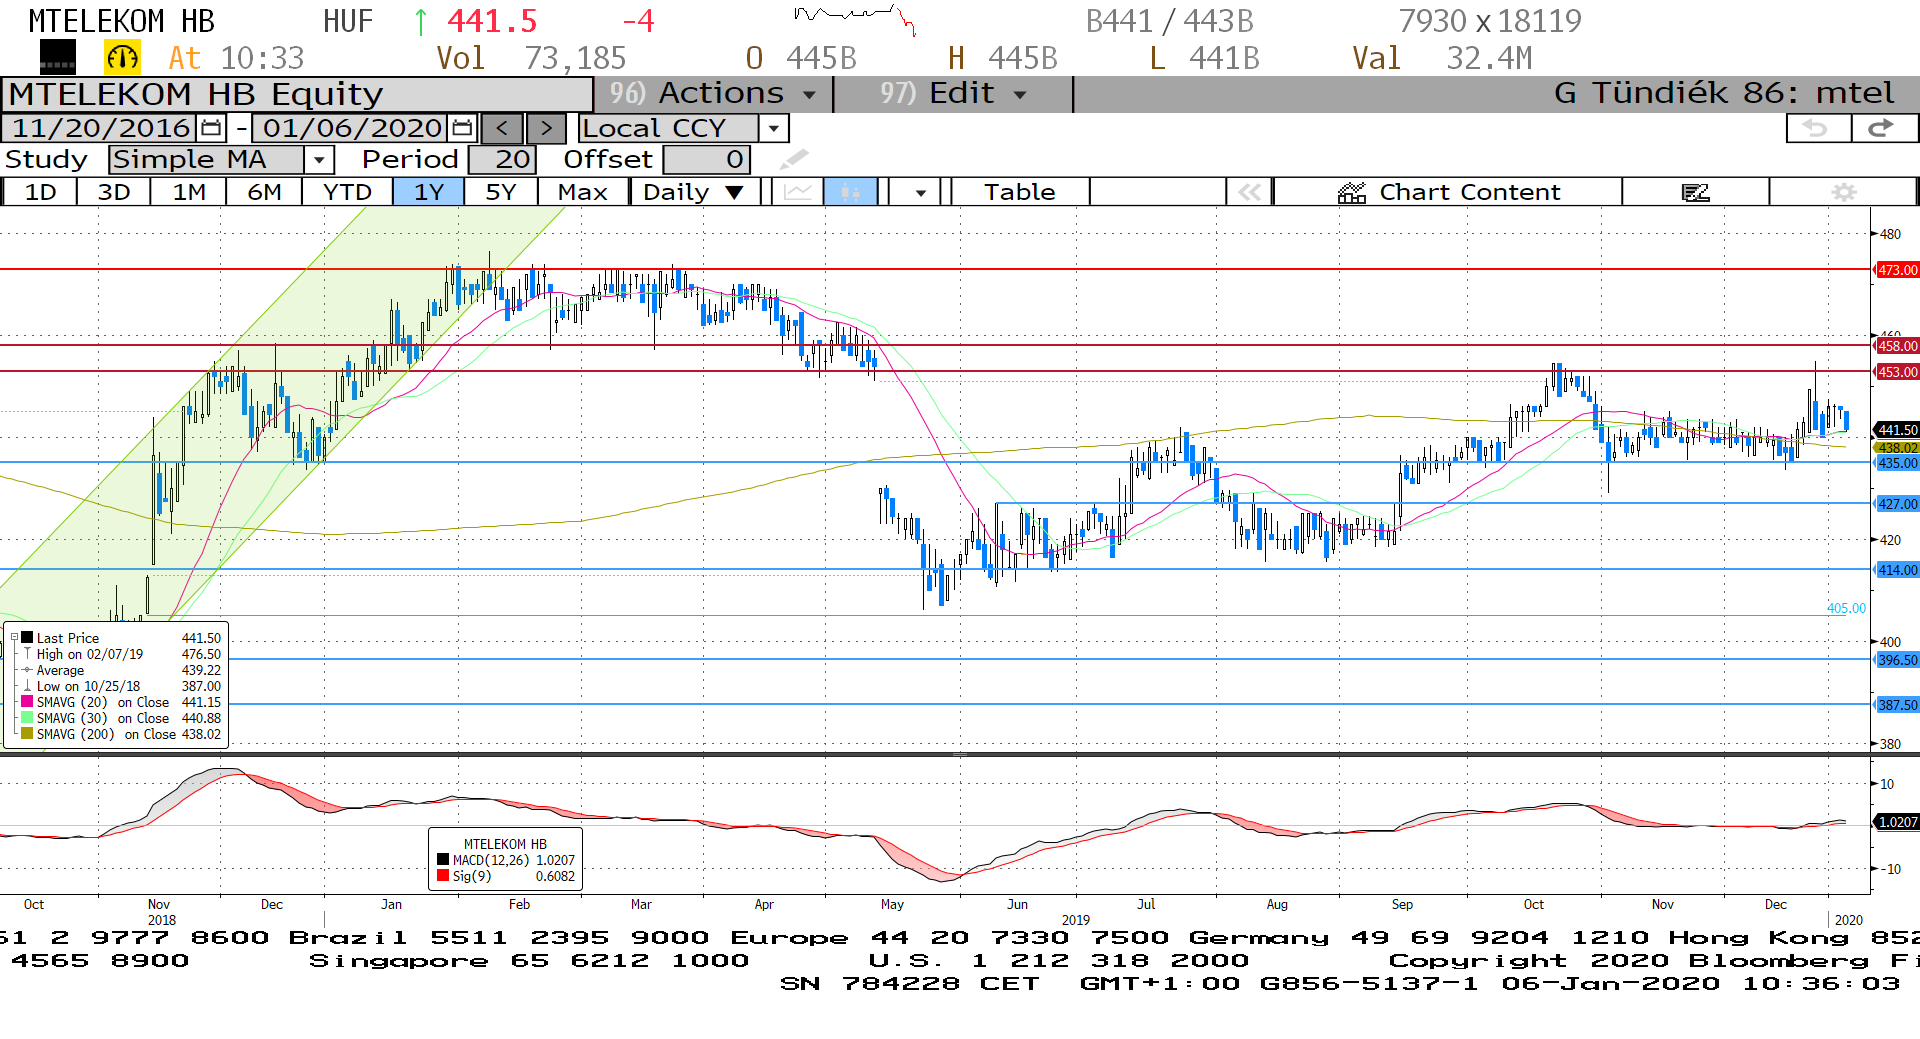This screenshot has height=1039, width=1920.
Task: Click the redo arrow icon
Action: coord(1882,128)
